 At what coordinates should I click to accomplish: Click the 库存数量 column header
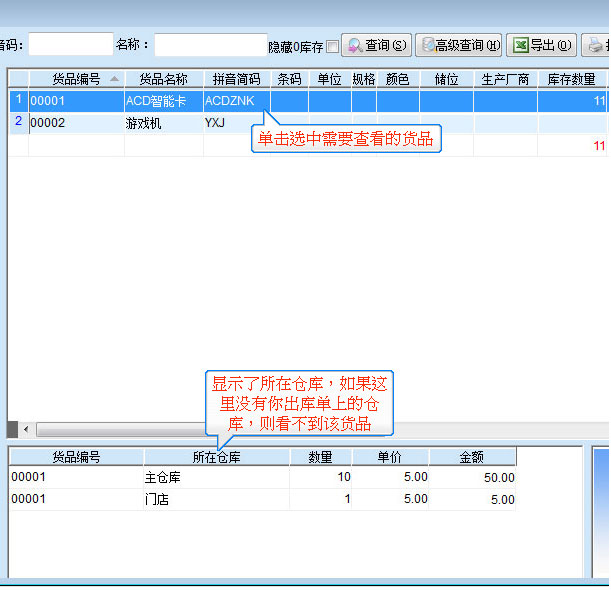pos(571,78)
